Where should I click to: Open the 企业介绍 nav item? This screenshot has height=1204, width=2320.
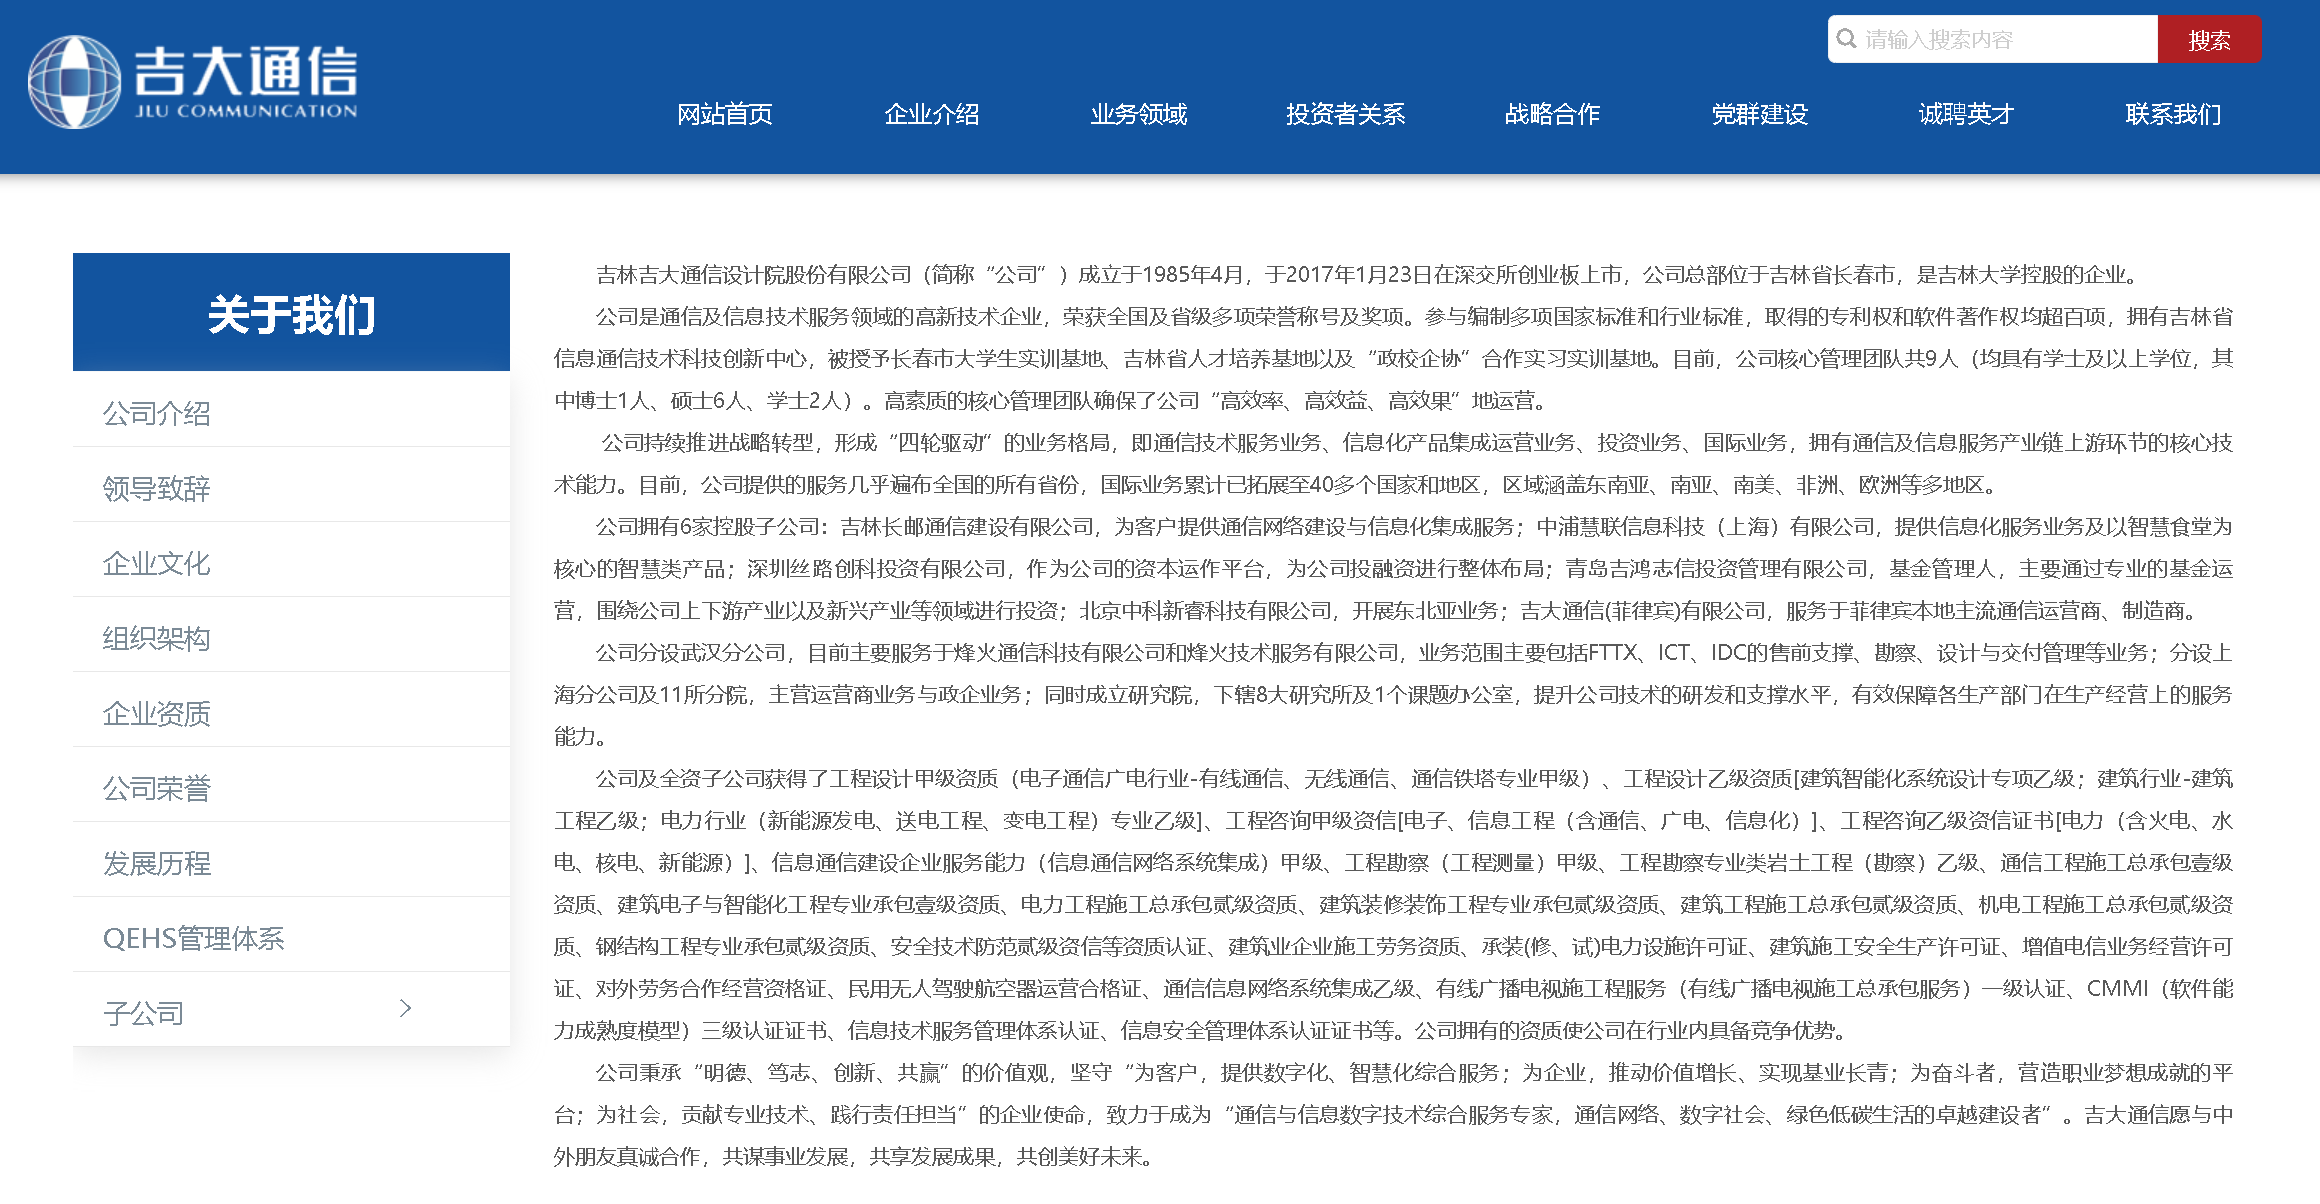(932, 114)
